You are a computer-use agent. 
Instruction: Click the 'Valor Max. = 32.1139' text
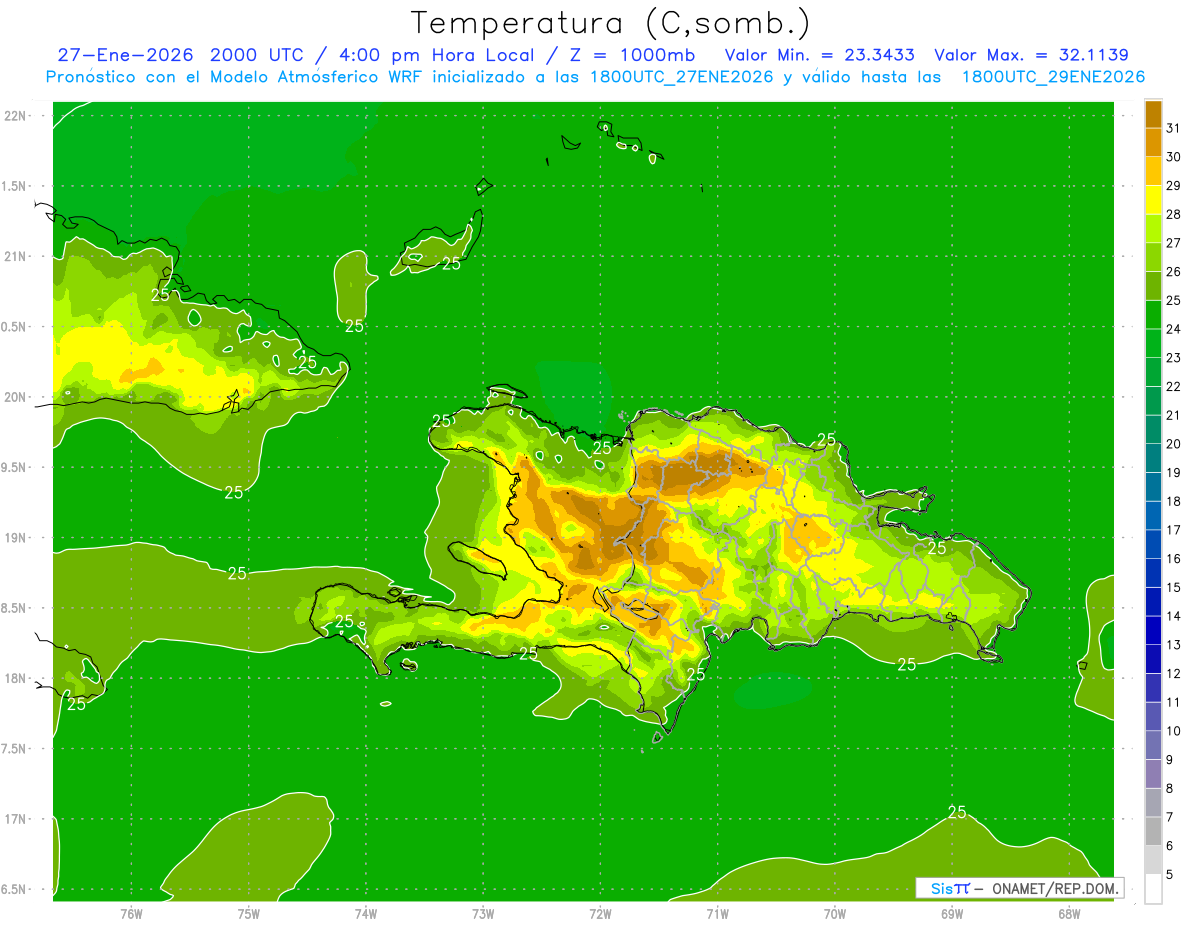1032,55
